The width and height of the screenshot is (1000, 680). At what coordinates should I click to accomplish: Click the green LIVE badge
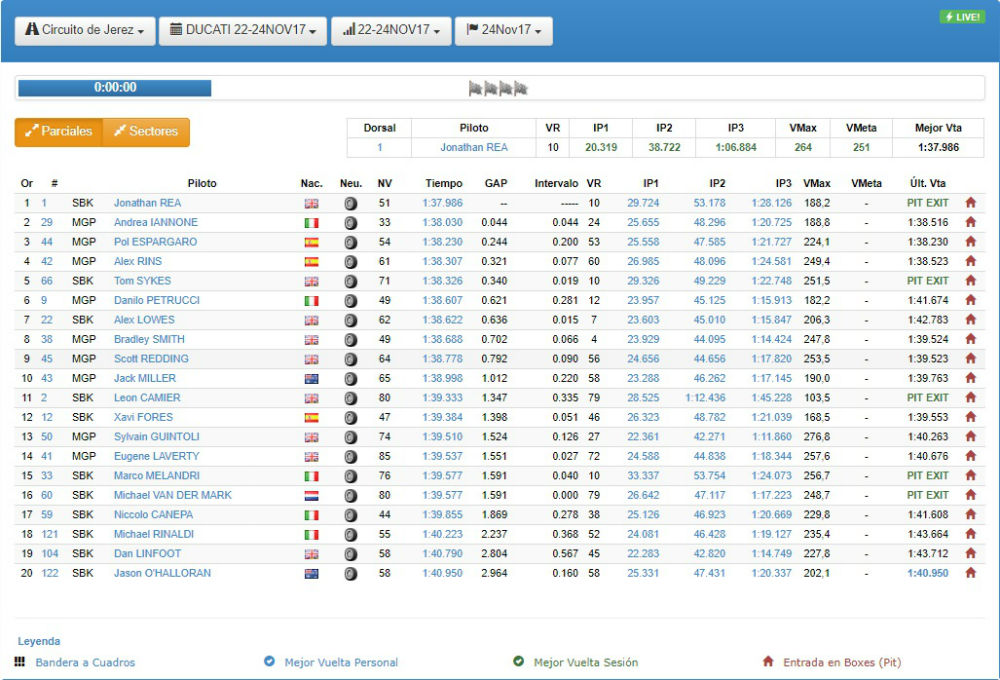point(961,17)
